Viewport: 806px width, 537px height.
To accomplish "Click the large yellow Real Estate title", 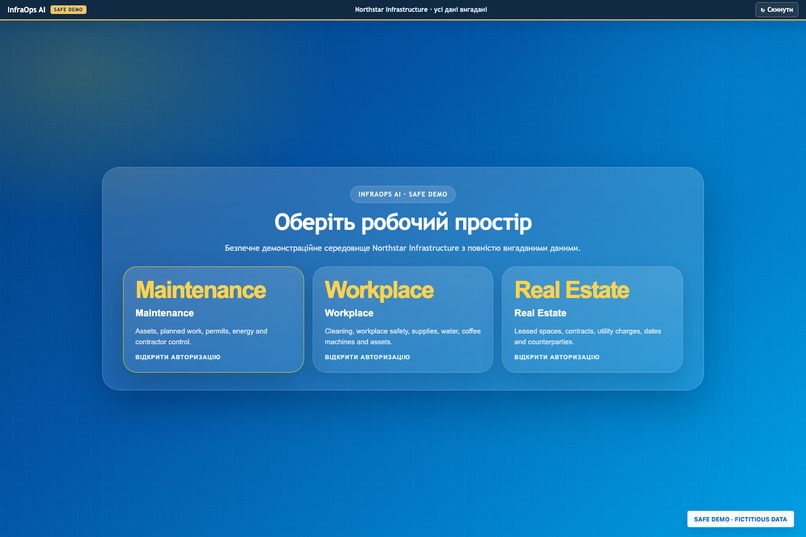I will click(572, 290).
